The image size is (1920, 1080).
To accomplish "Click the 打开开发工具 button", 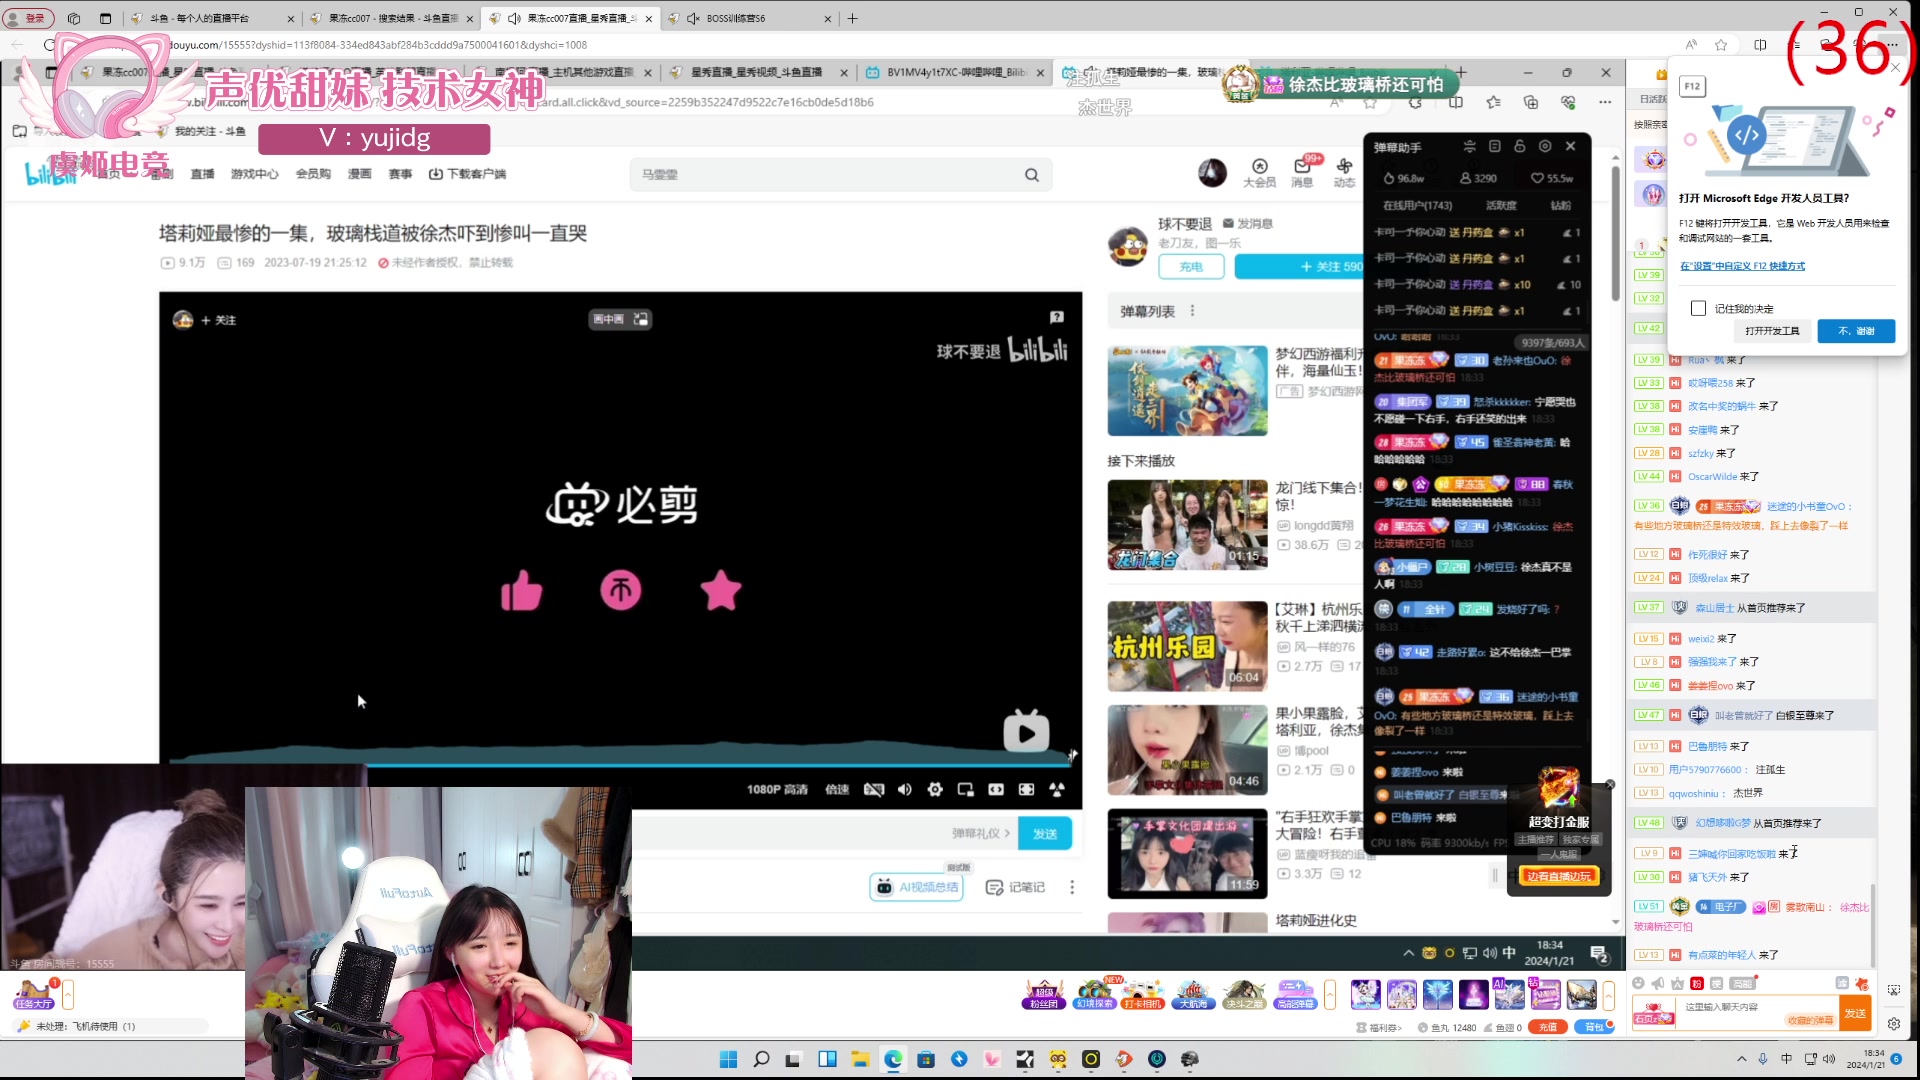I will [x=1771, y=330].
